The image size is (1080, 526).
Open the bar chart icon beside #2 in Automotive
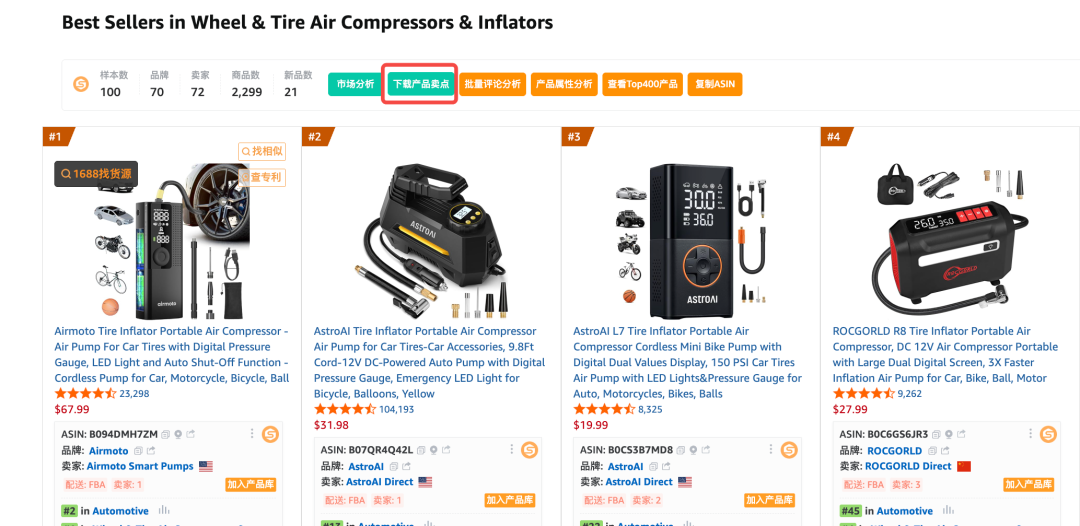coord(164,511)
